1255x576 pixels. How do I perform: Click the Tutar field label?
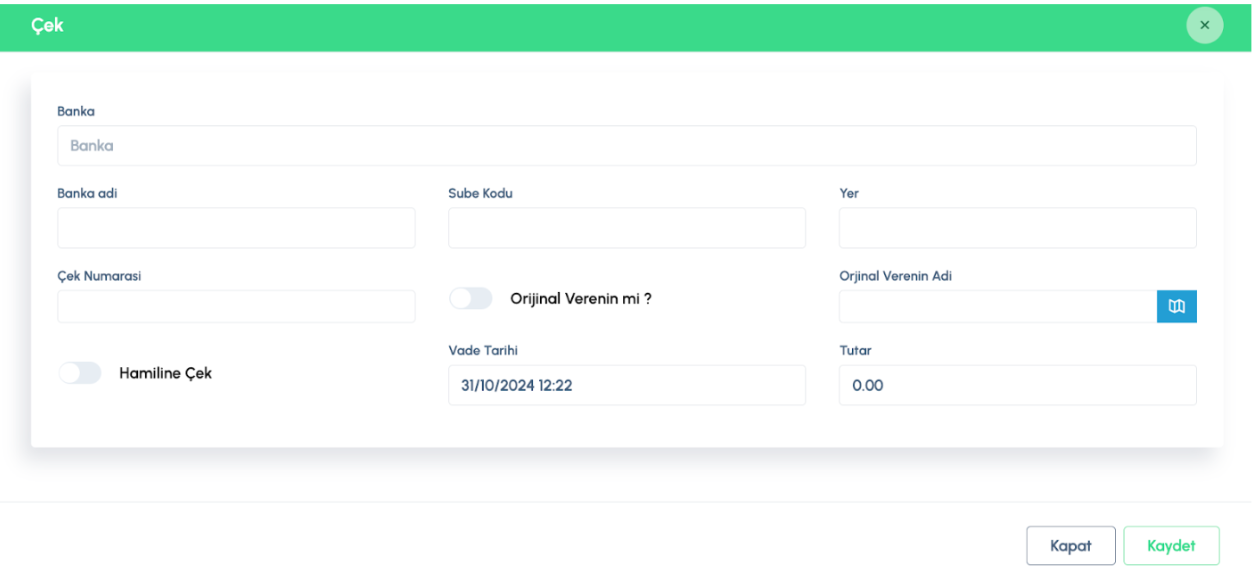click(855, 351)
